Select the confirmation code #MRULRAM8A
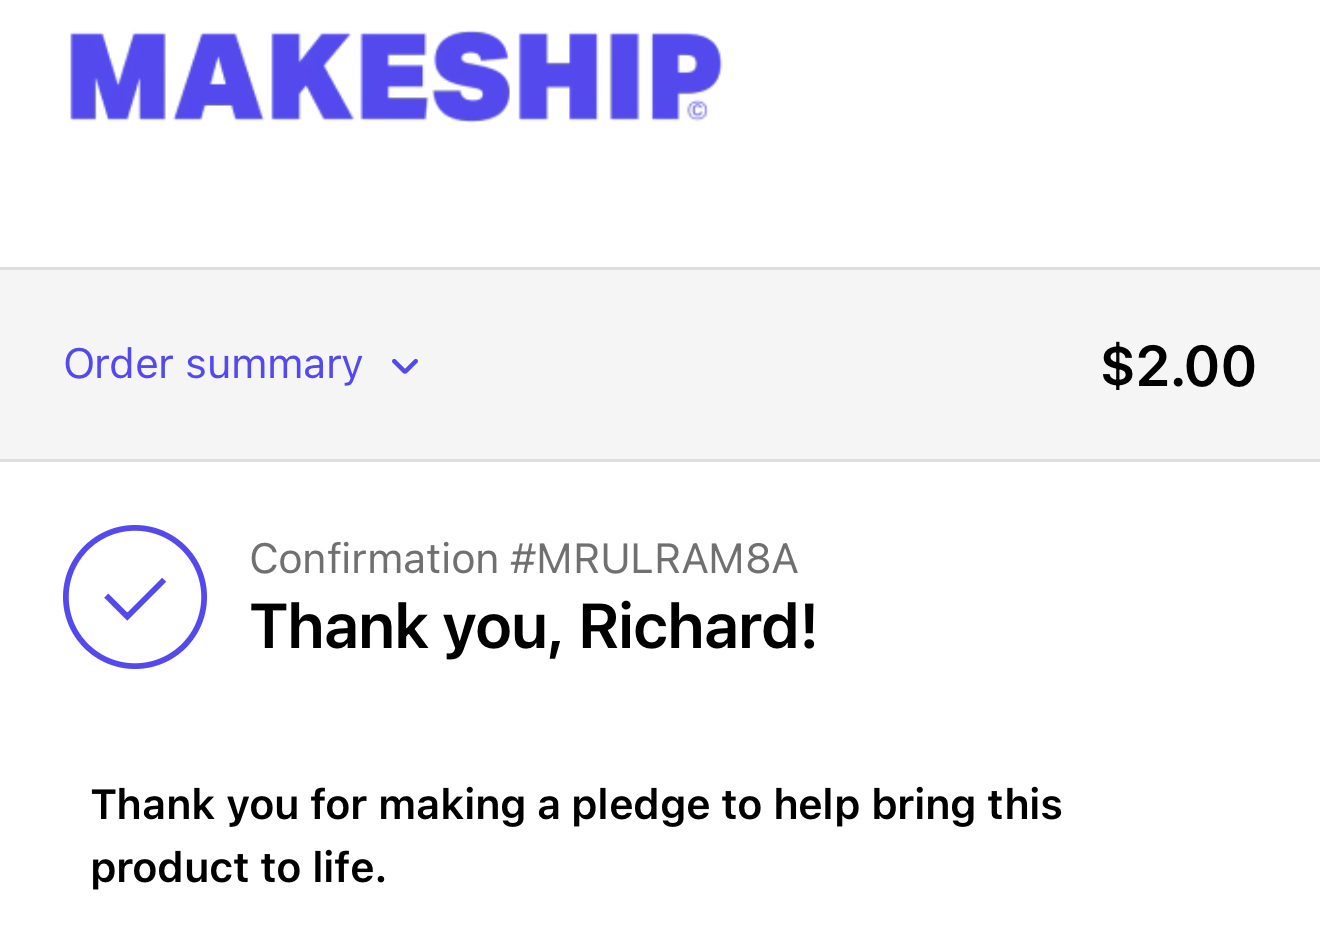The width and height of the screenshot is (1320, 925). point(654,559)
